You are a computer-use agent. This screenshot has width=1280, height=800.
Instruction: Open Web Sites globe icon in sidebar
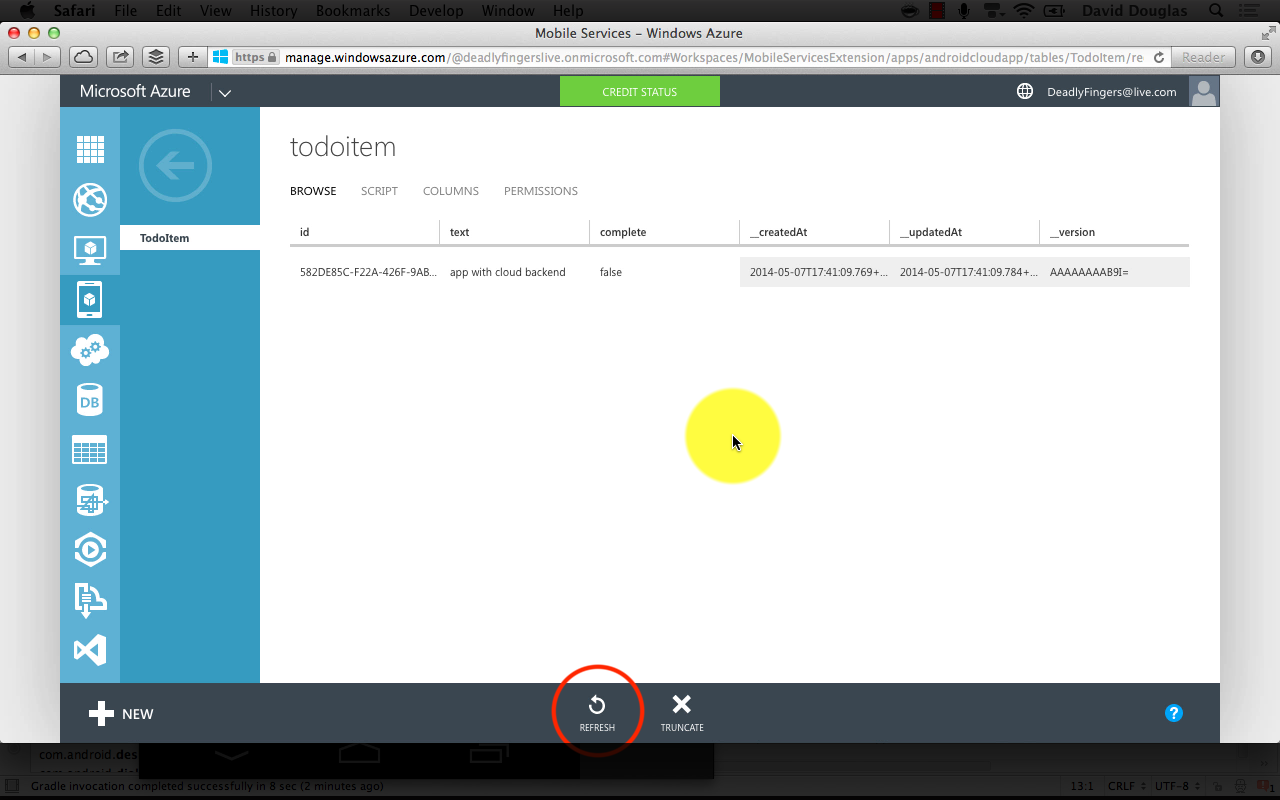90,200
